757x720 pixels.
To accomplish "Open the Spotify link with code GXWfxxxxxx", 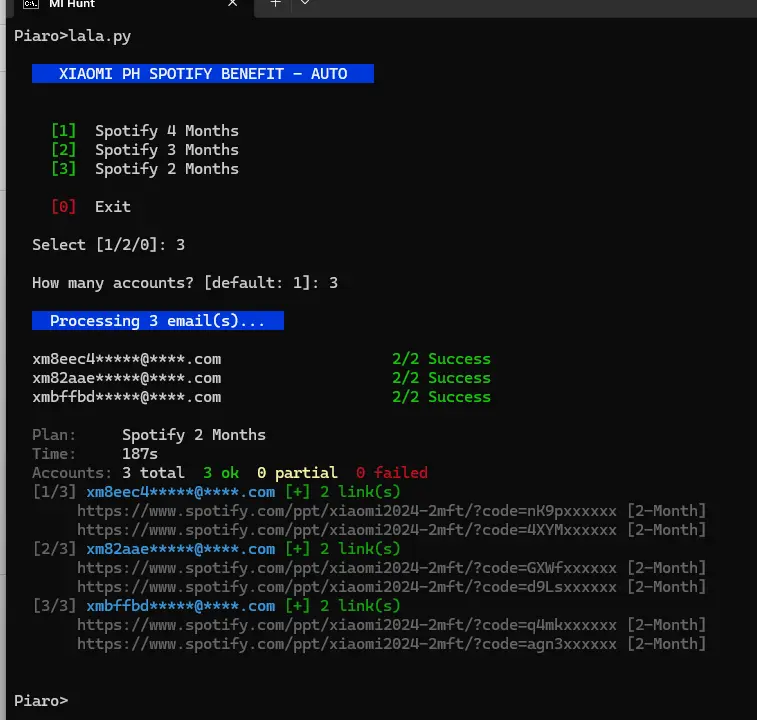I will tap(347, 568).
